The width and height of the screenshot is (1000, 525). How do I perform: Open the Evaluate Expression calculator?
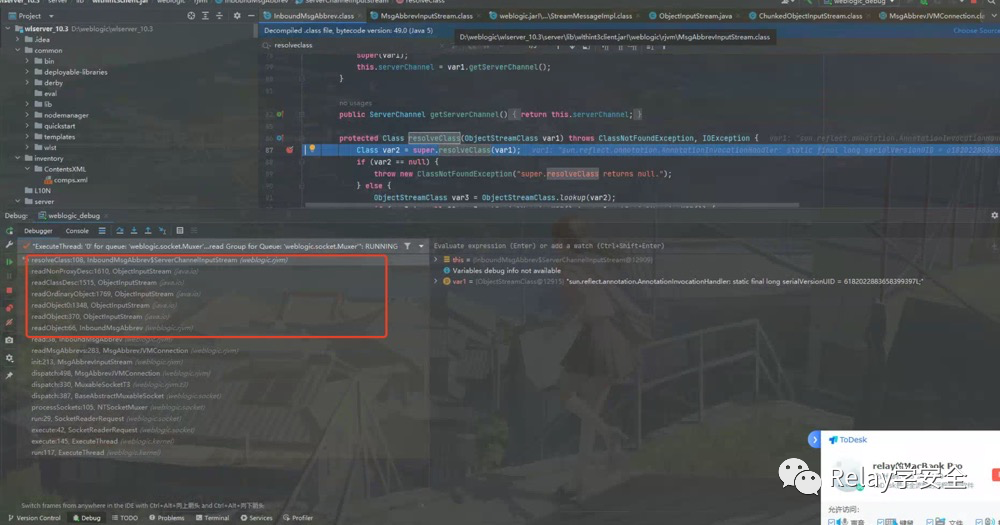click(x=180, y=231)
